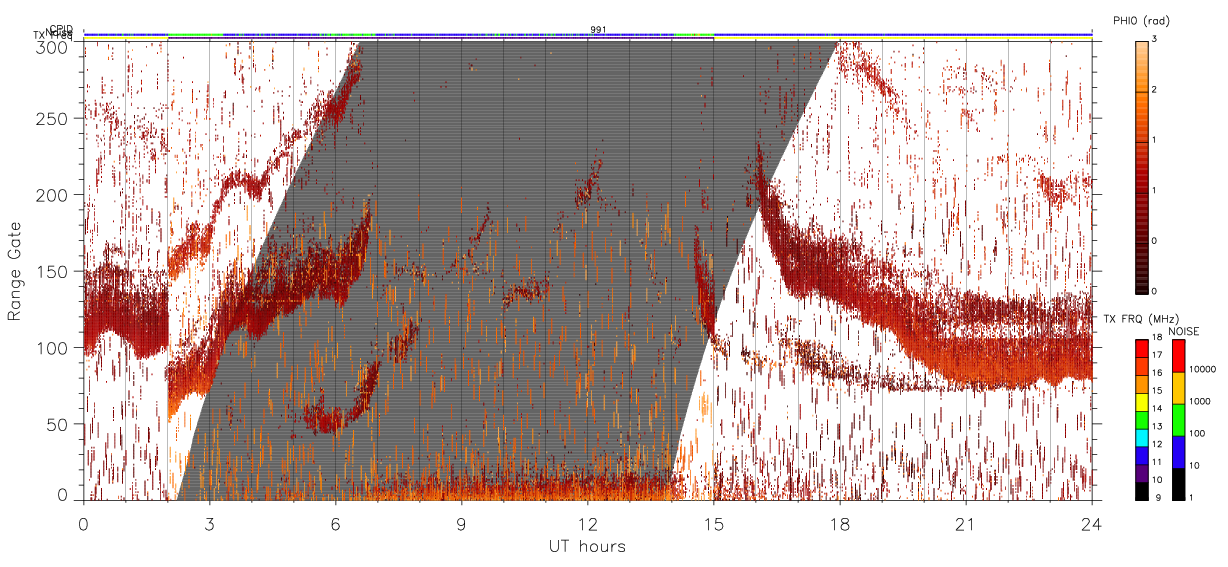Click the blue noise strip above the plot
This screenshot has width=1228, height=567.
(x=588, y=33)
